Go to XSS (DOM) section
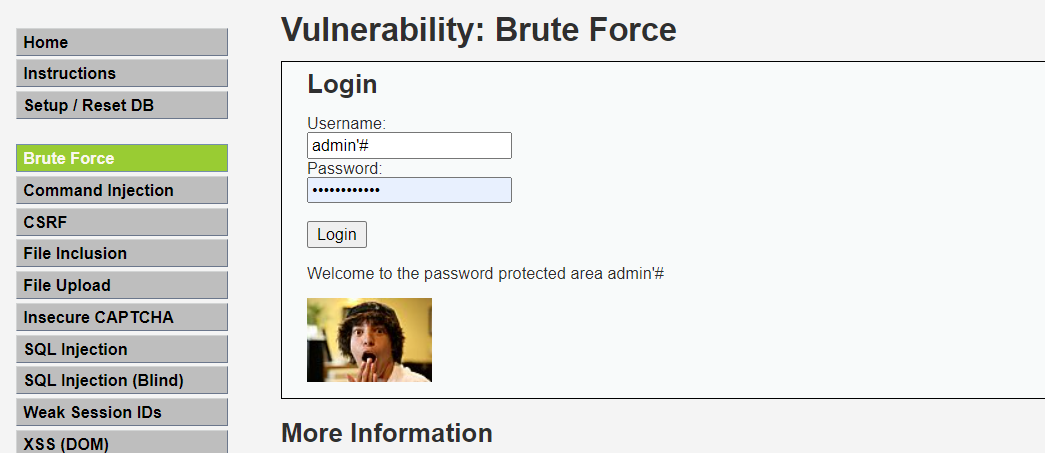The width and height of the screenshot is (1045, 453). [121, 443]
